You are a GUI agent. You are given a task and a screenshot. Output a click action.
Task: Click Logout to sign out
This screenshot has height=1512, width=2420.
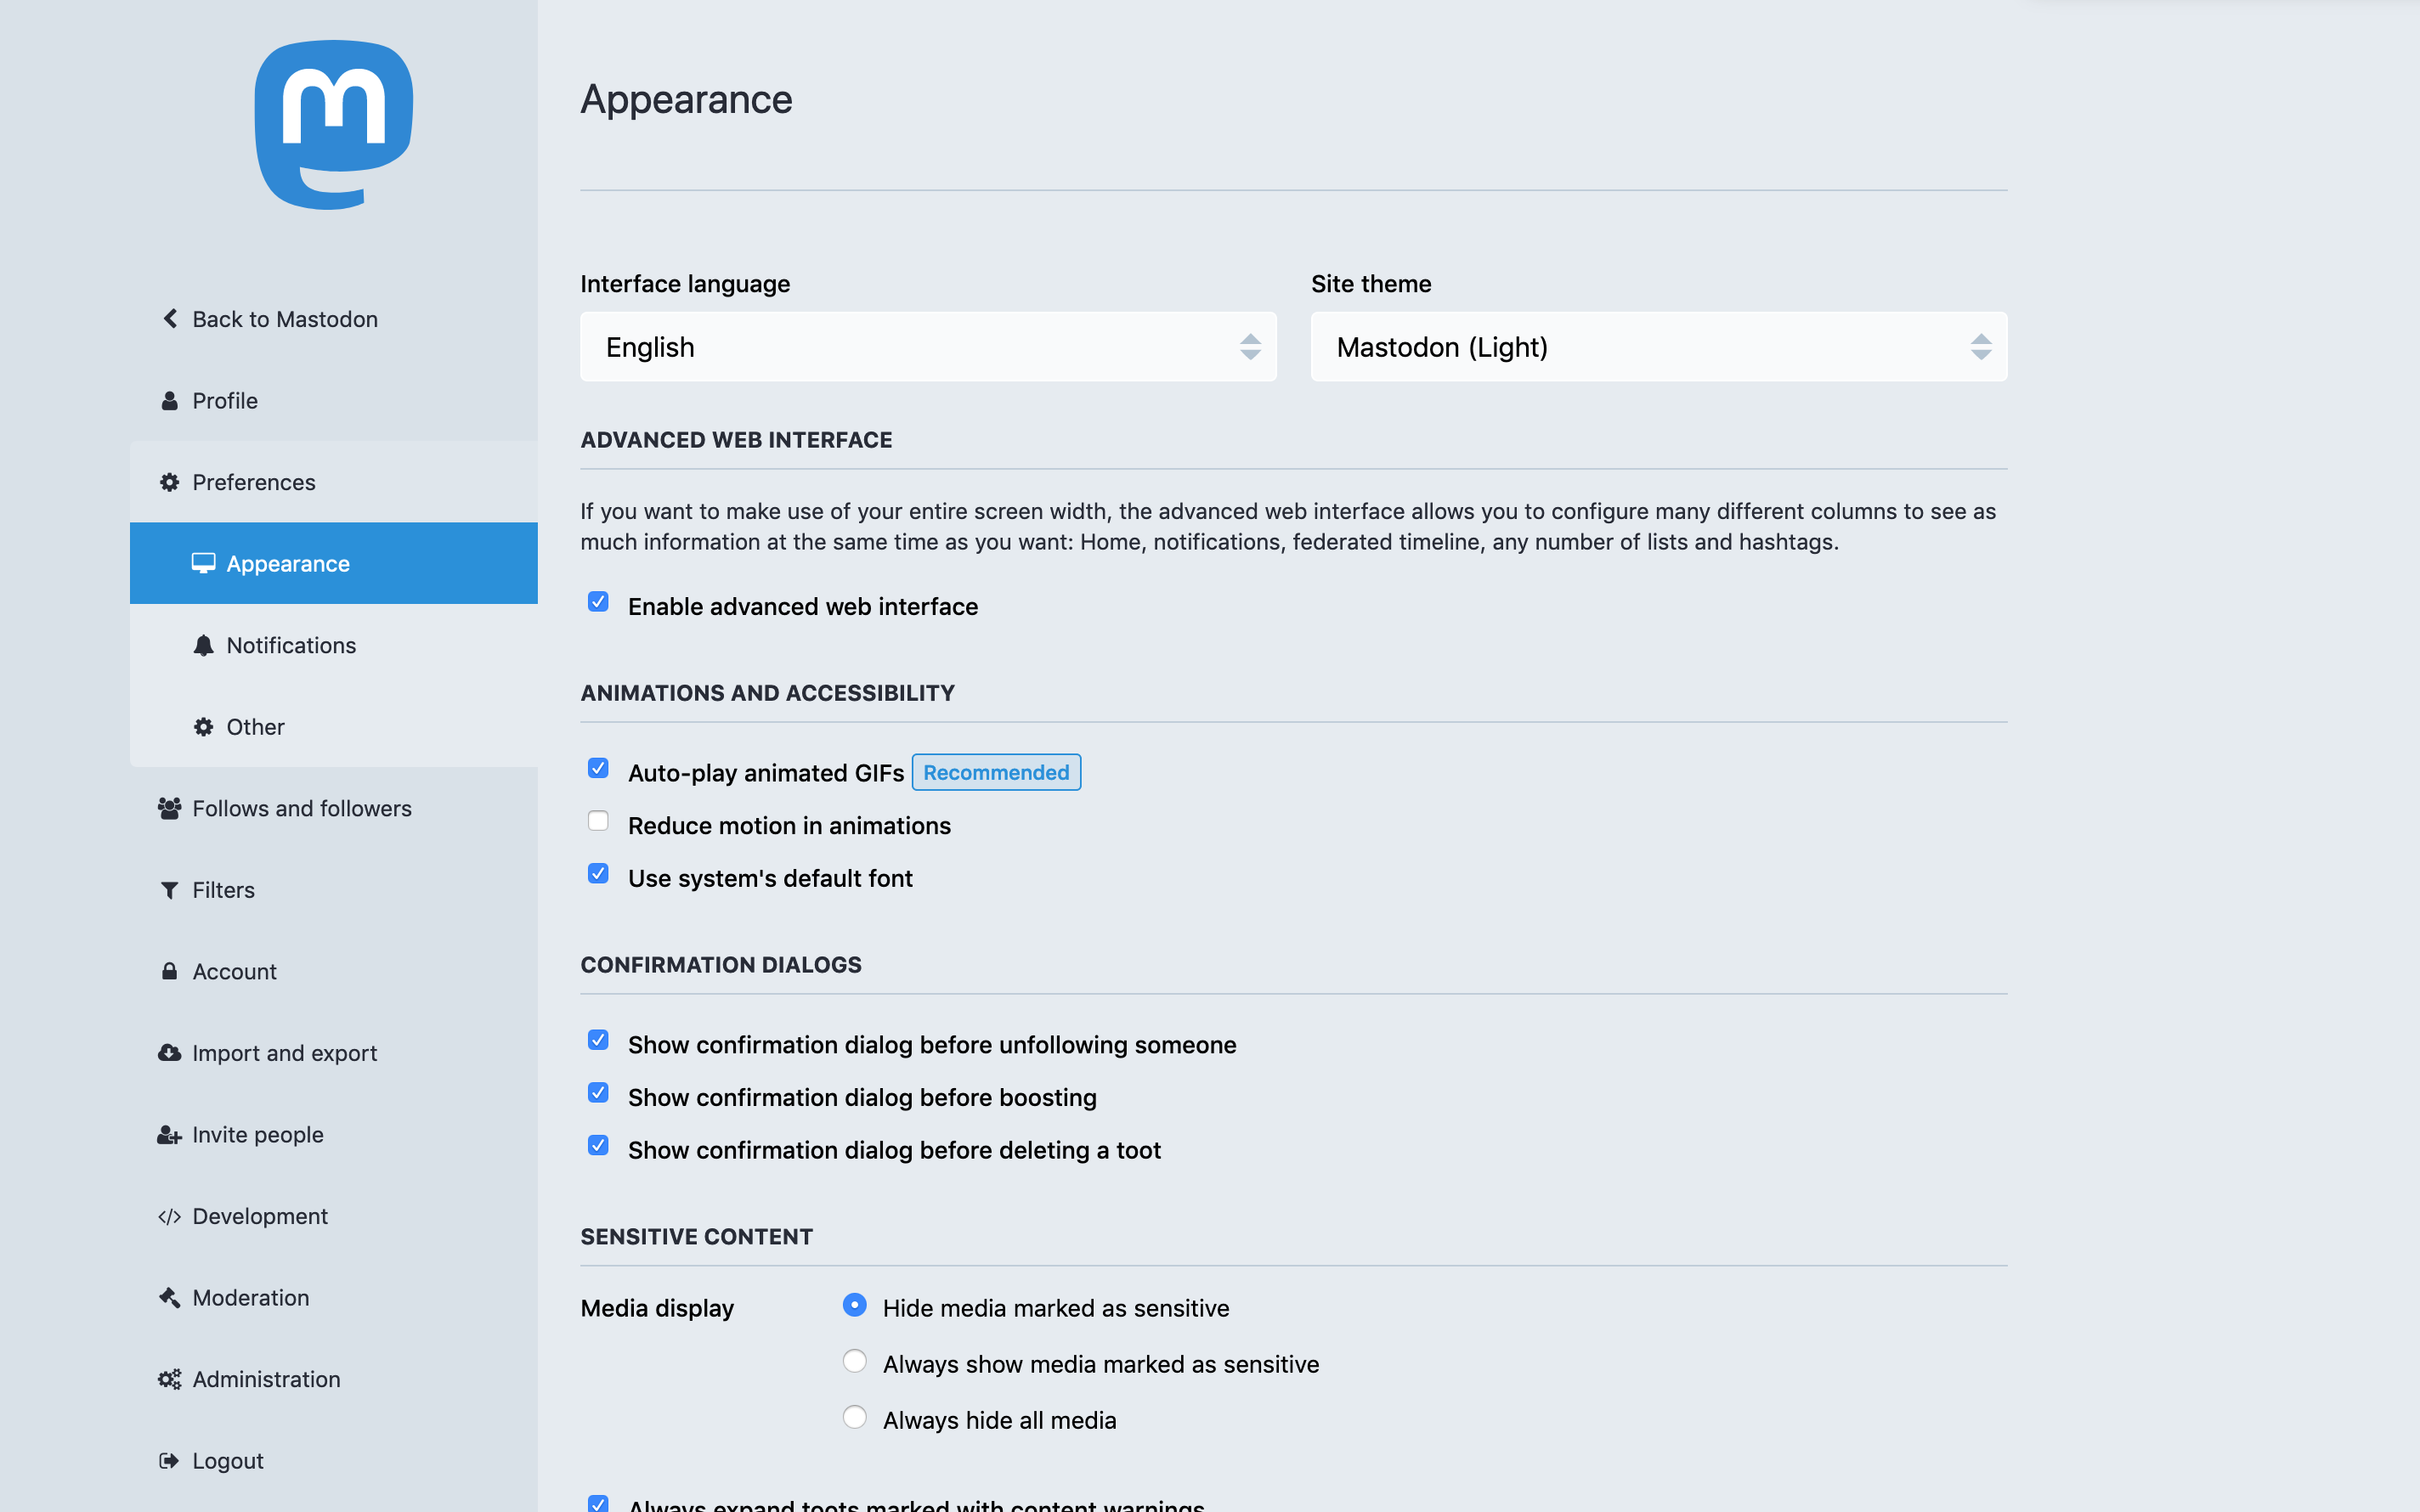(229, 1459)
